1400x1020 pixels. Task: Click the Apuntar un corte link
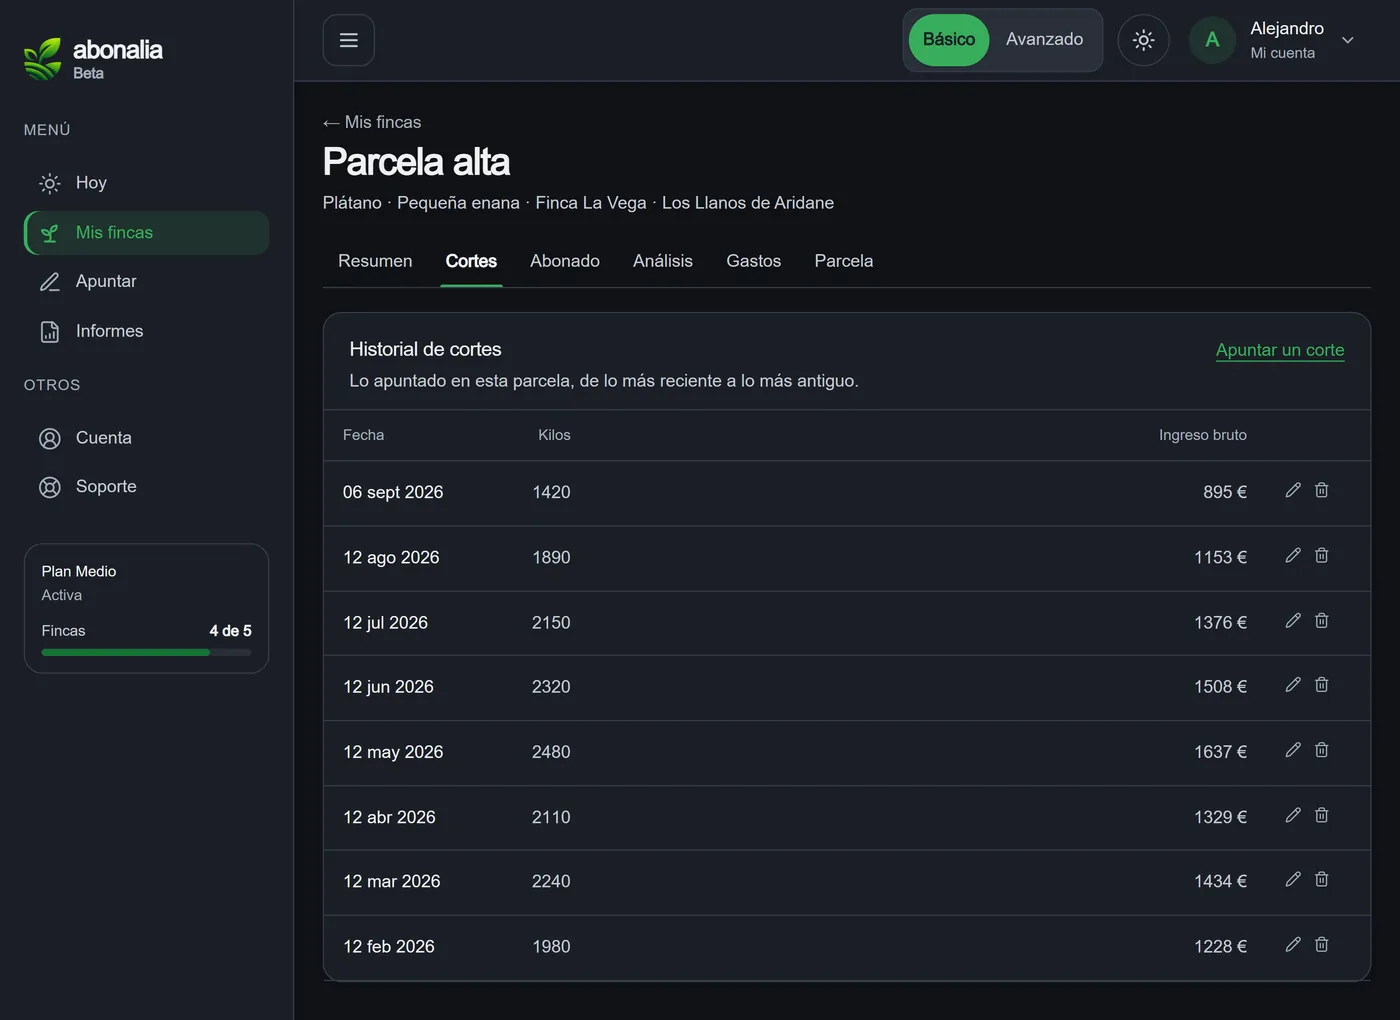tap(1280, 350)
